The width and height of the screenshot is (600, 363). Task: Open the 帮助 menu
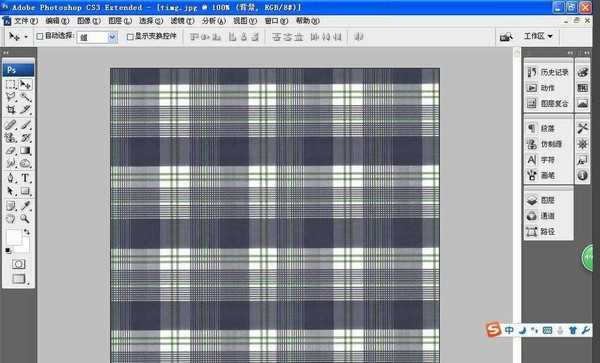[x=307, y=21]
